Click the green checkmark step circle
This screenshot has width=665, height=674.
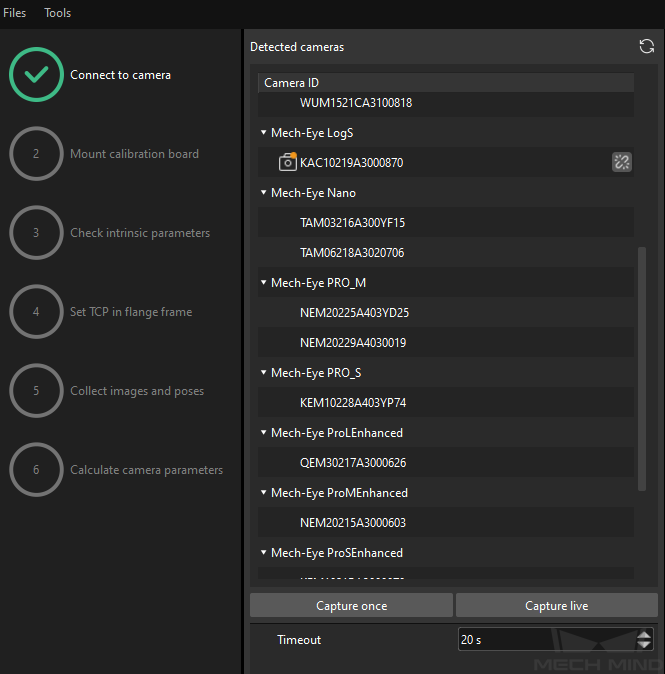click(37, 74)
